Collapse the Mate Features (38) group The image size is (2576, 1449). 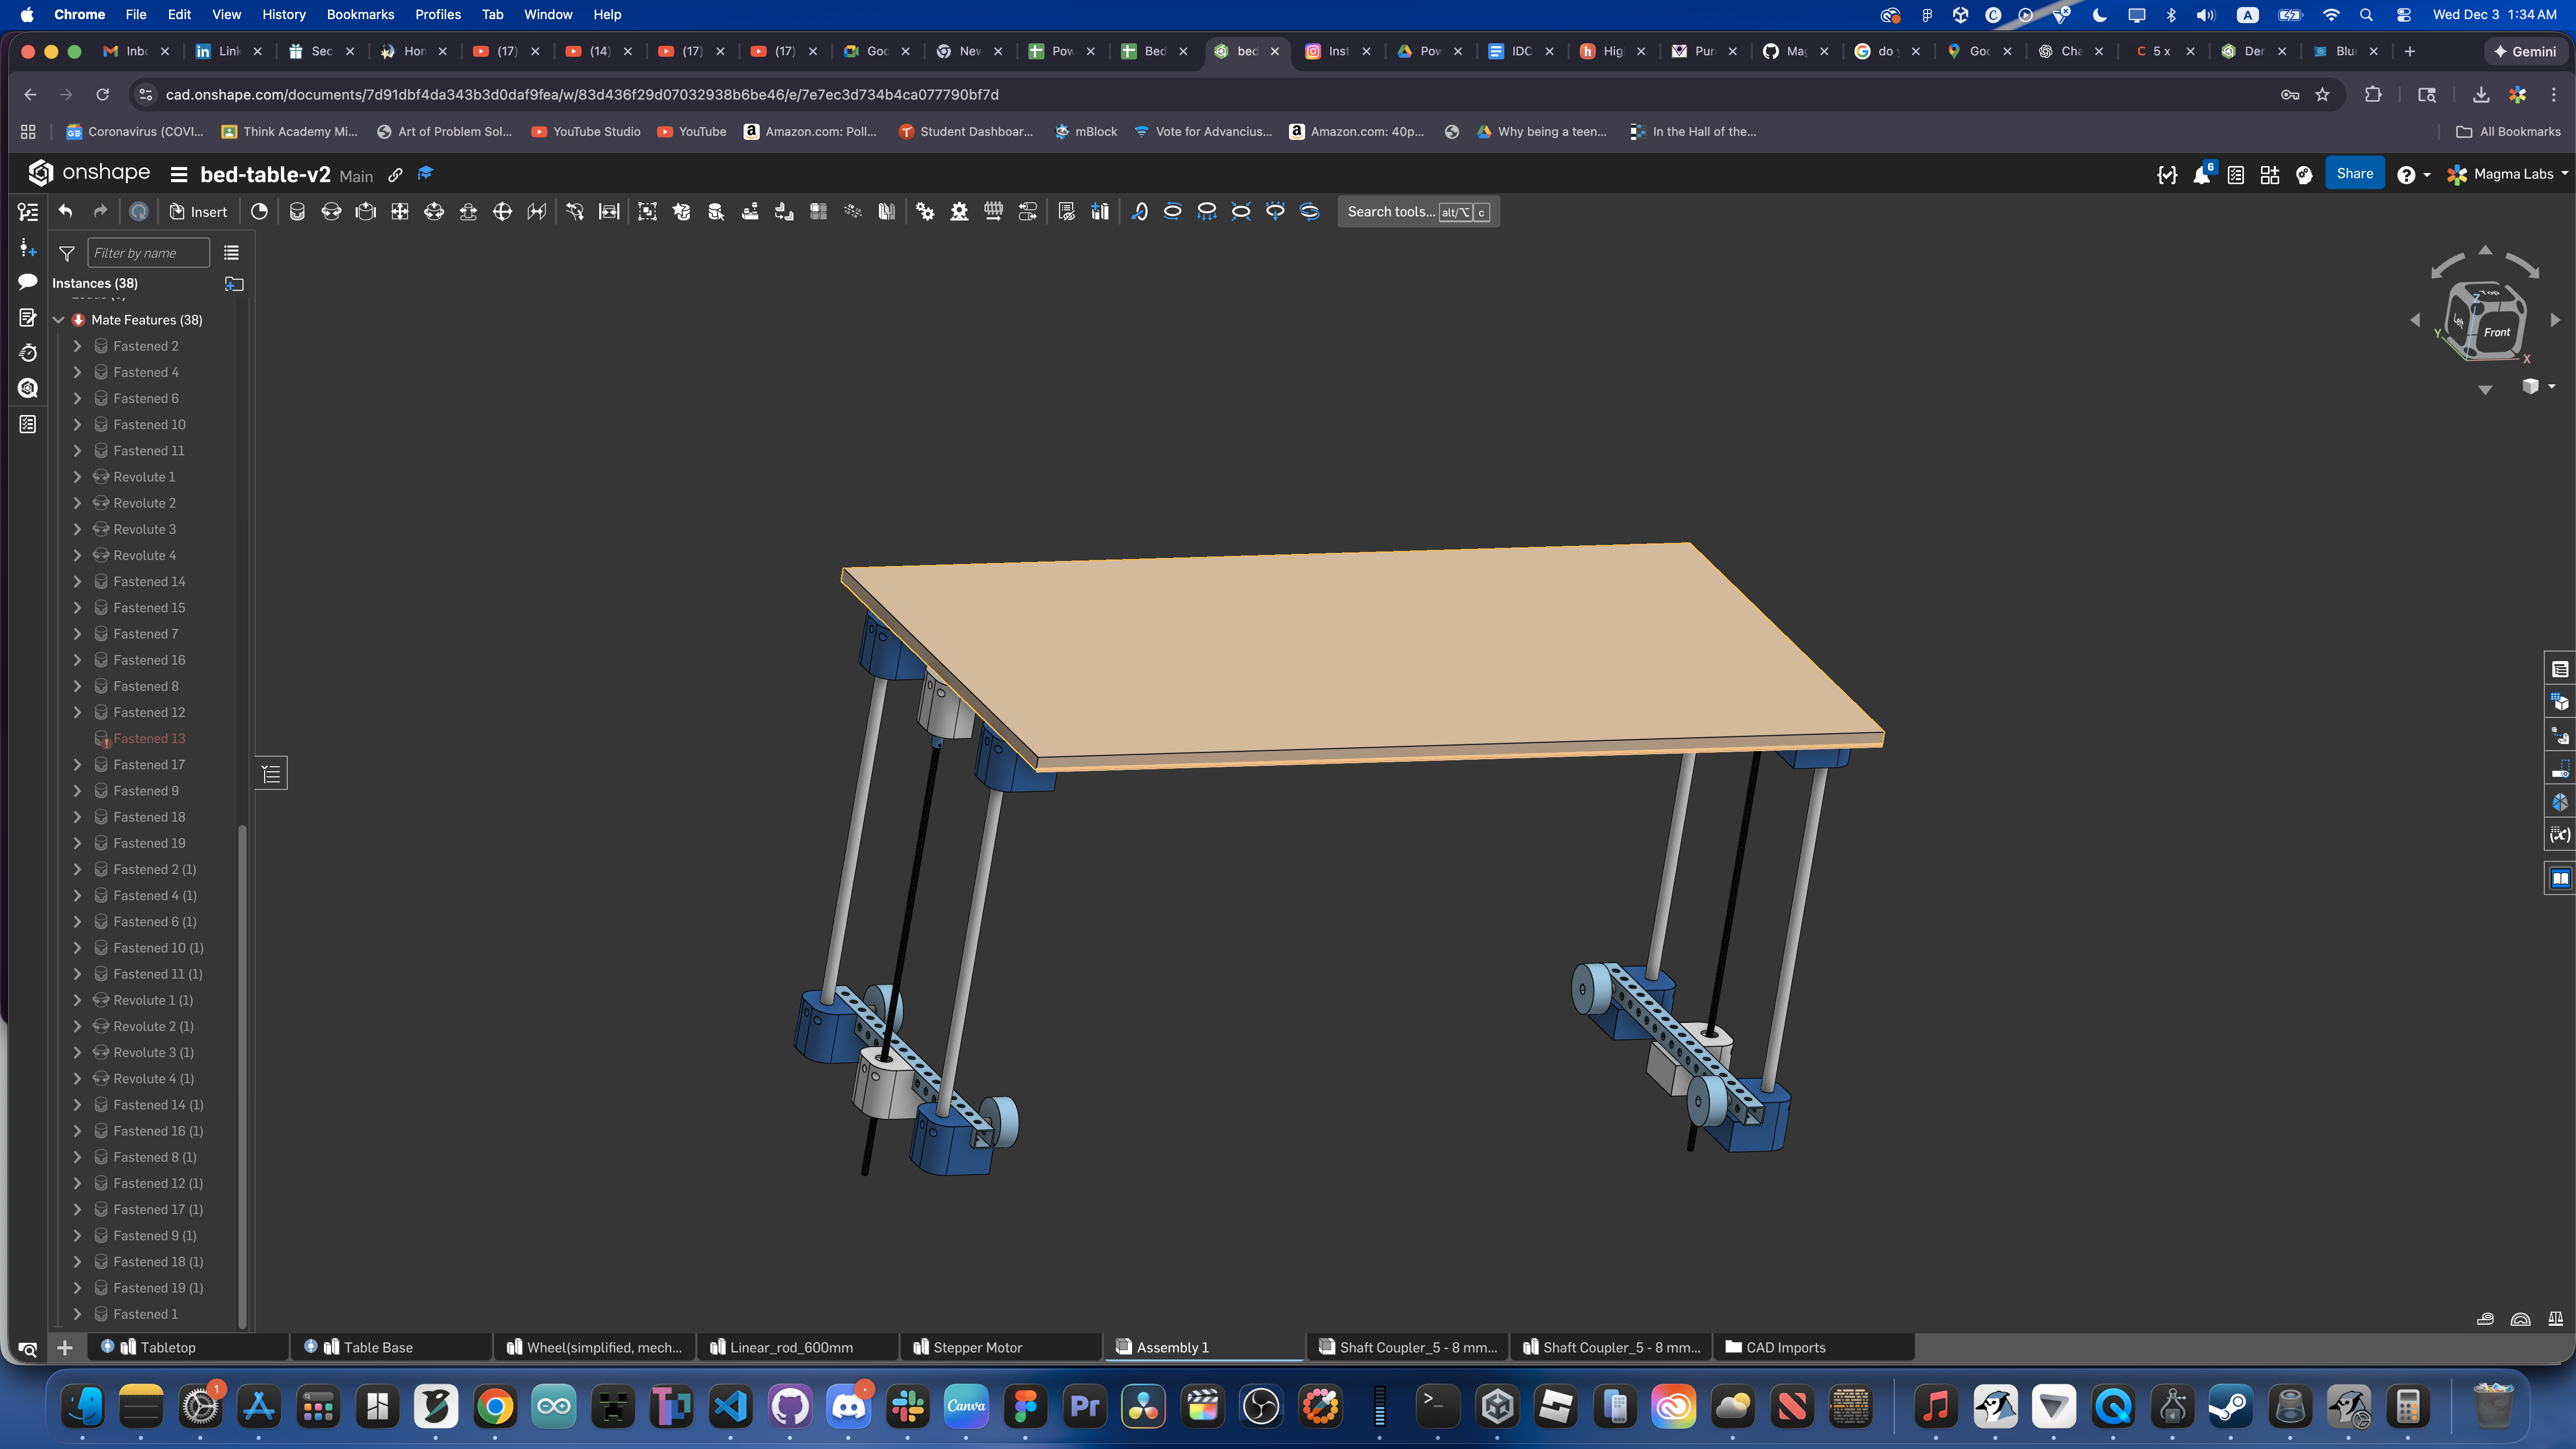point(58,319)
